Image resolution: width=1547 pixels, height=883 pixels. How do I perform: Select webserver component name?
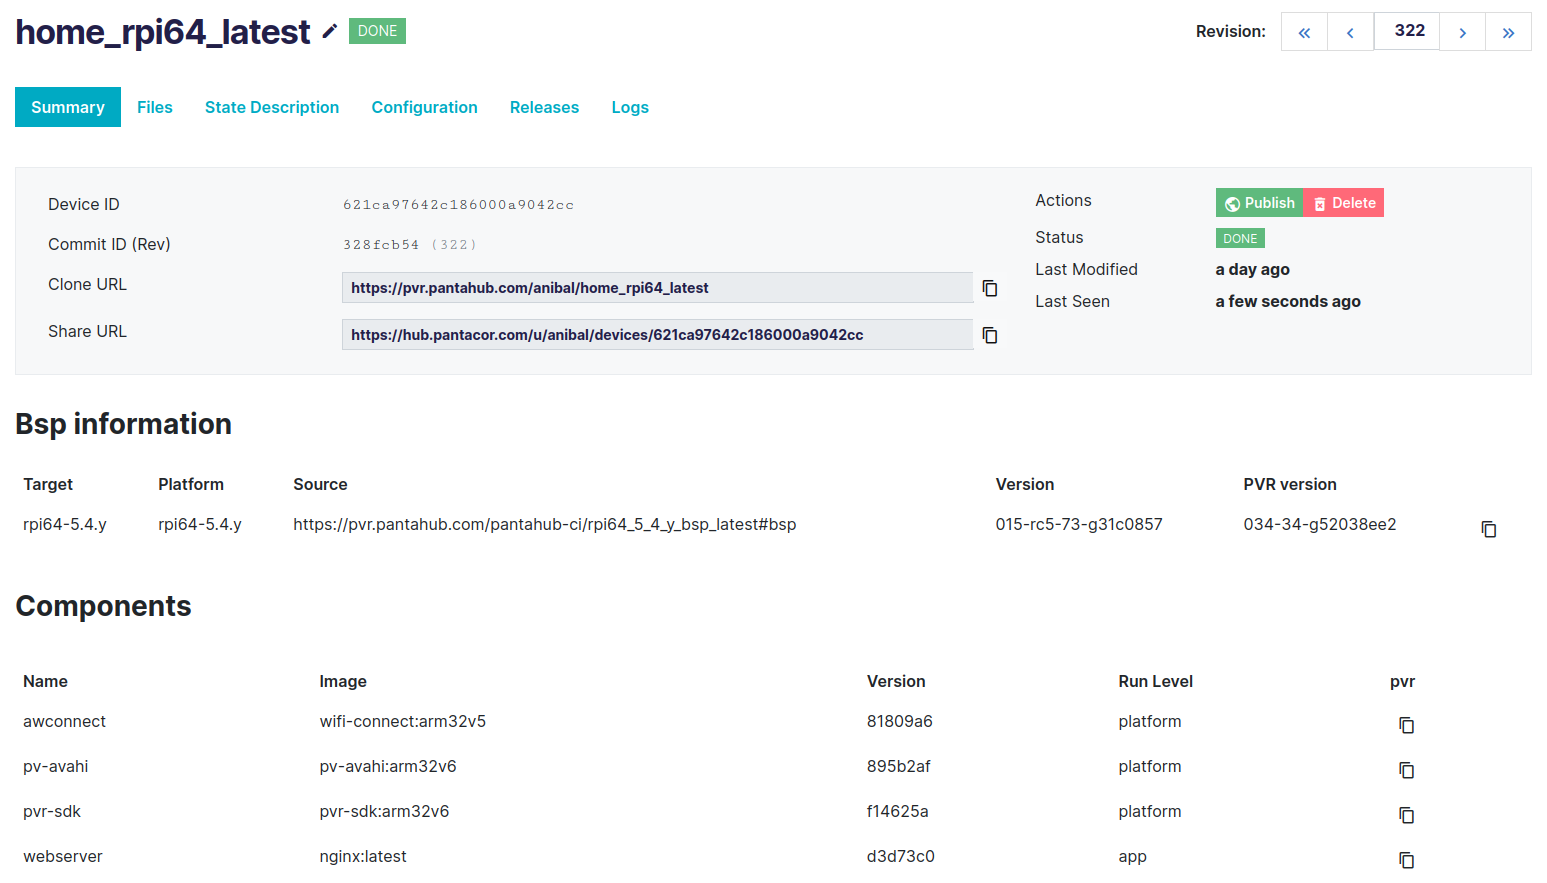click(x=63, y=856)
